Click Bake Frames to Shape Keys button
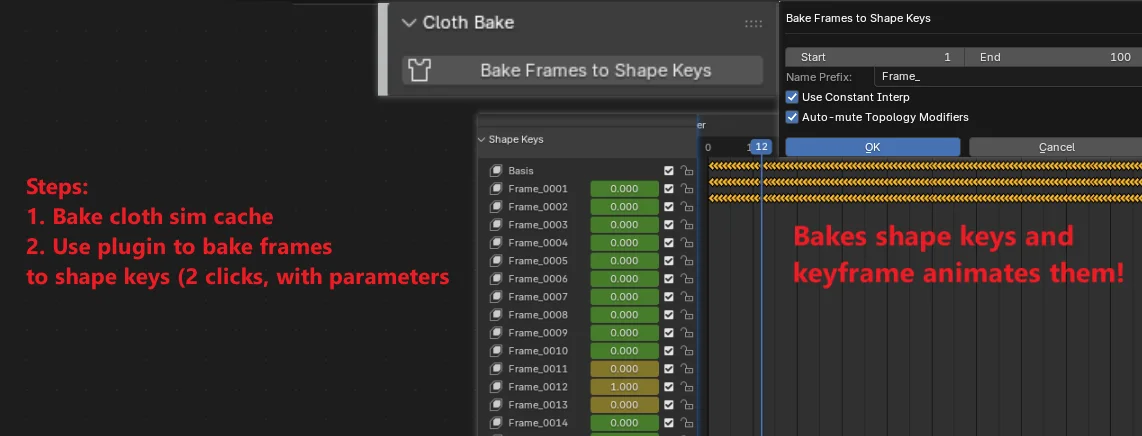 [x=583, y=71]
